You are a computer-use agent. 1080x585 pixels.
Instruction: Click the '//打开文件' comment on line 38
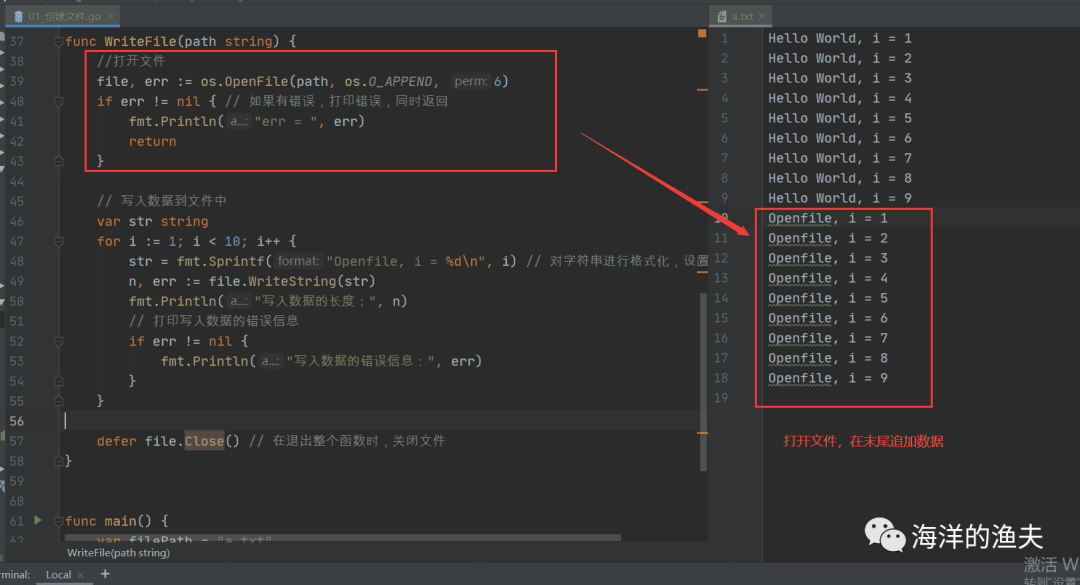pyautogui.click(x=131, y=61)
